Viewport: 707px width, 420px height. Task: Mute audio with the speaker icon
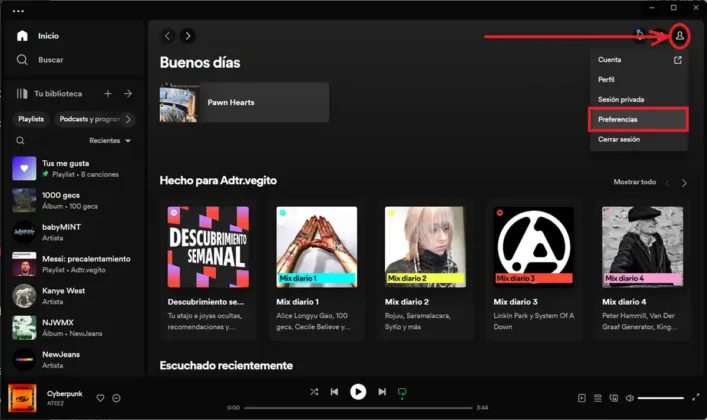[630, 398]
